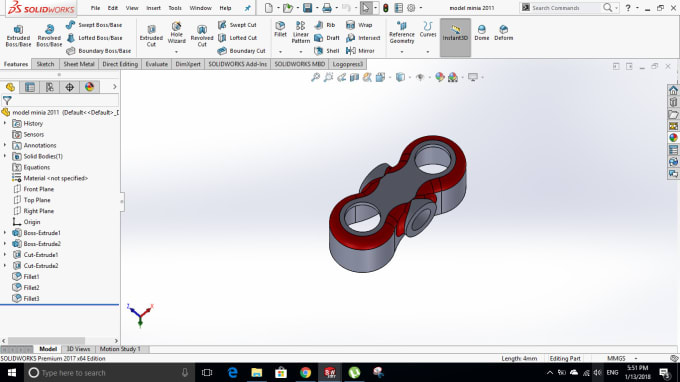Click the Edit Appearance icon
The width and height of the screenshot is (680, 382).
(x=440, y=77)
